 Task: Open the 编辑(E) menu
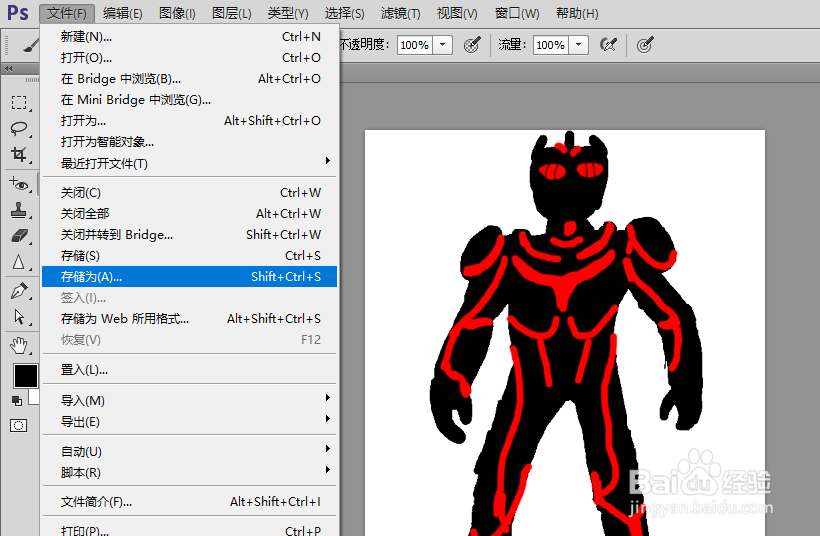tap(123, 13)
